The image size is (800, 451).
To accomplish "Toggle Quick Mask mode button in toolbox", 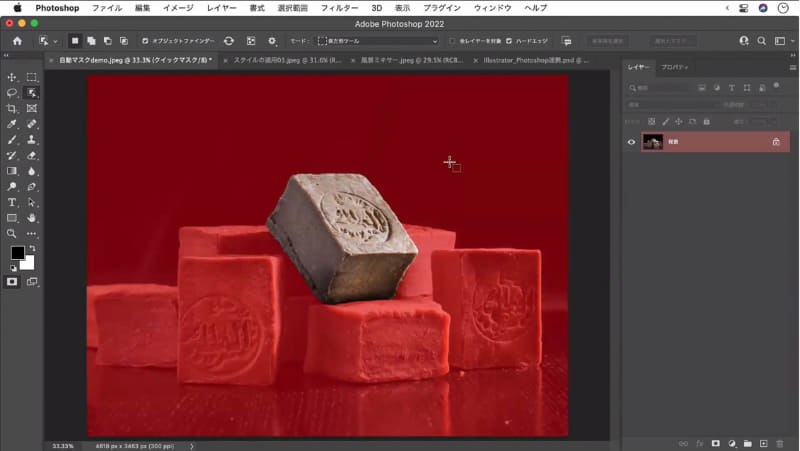I will (12, 282).
